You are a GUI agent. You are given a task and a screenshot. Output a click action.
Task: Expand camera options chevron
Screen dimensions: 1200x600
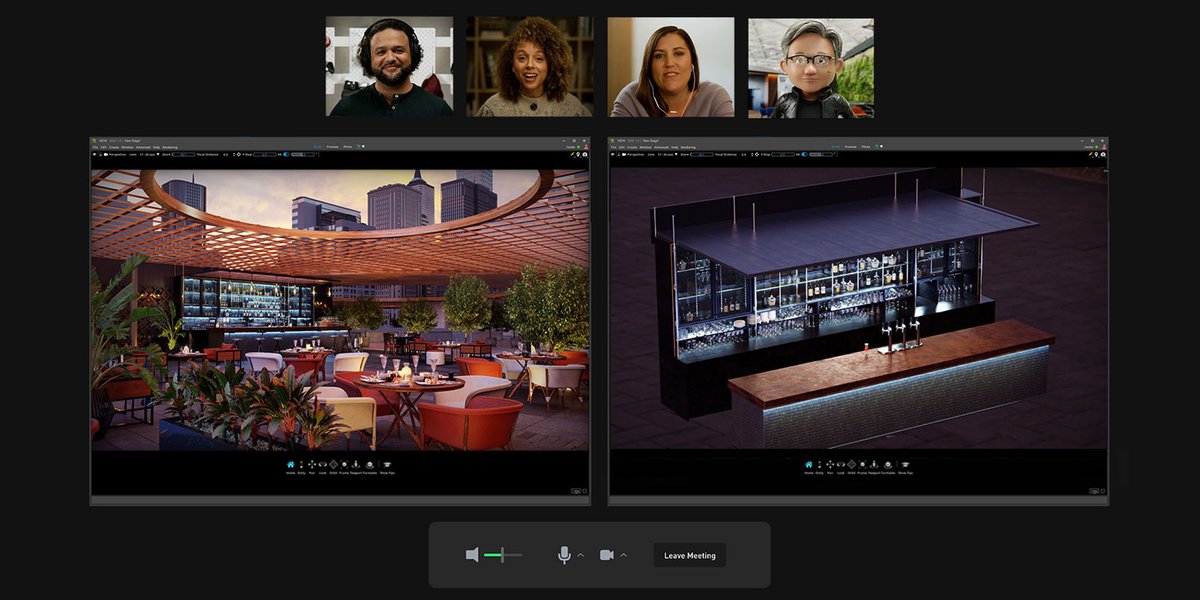pyautogui.click(x=623, y=555)
